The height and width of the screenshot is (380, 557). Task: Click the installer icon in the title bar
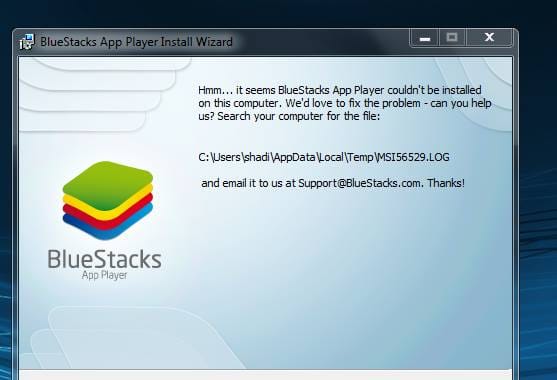(x=27, y=42)
